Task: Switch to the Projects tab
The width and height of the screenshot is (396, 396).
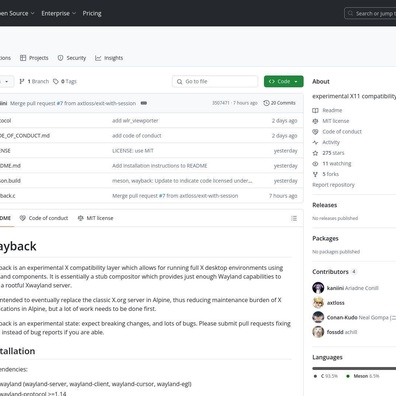Action: 34,58
